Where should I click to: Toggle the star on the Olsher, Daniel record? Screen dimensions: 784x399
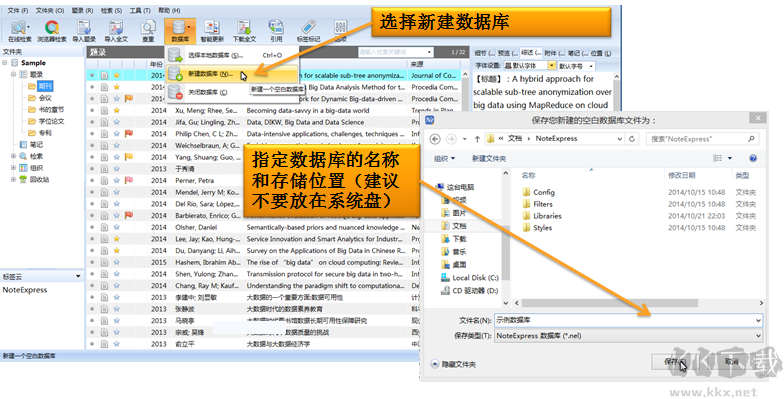pos(116,227)
